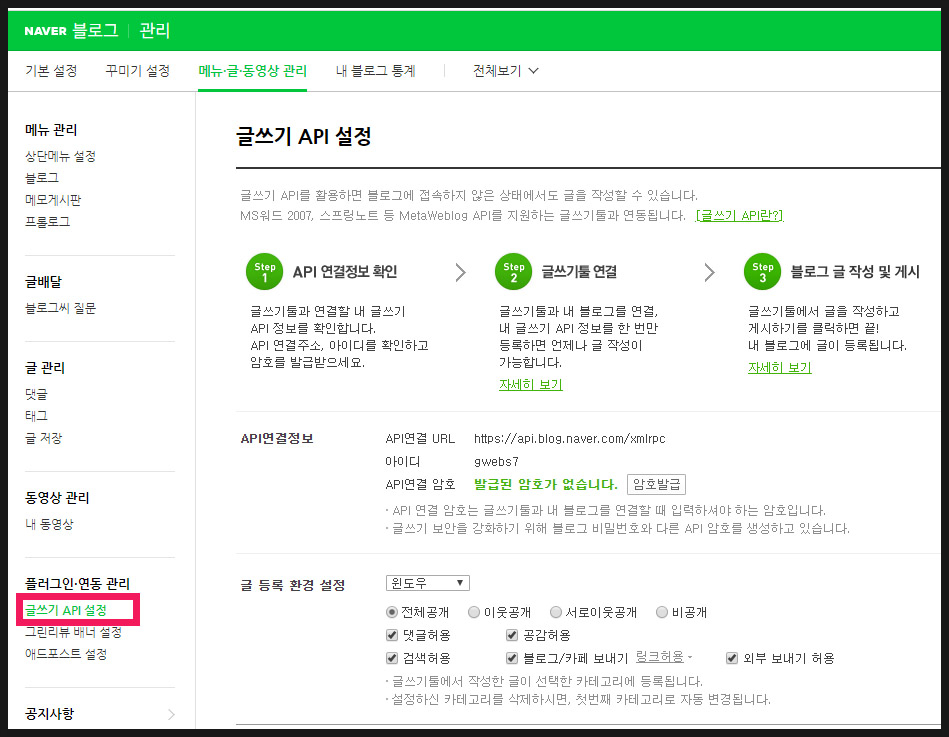Select the 서로이웃공개 radio button

[x=556, y=612]
